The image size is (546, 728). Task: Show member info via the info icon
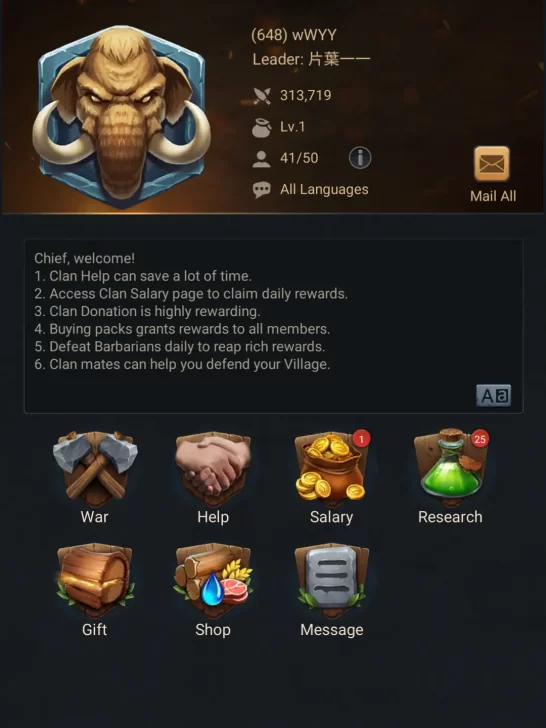[x=360, y=158]
